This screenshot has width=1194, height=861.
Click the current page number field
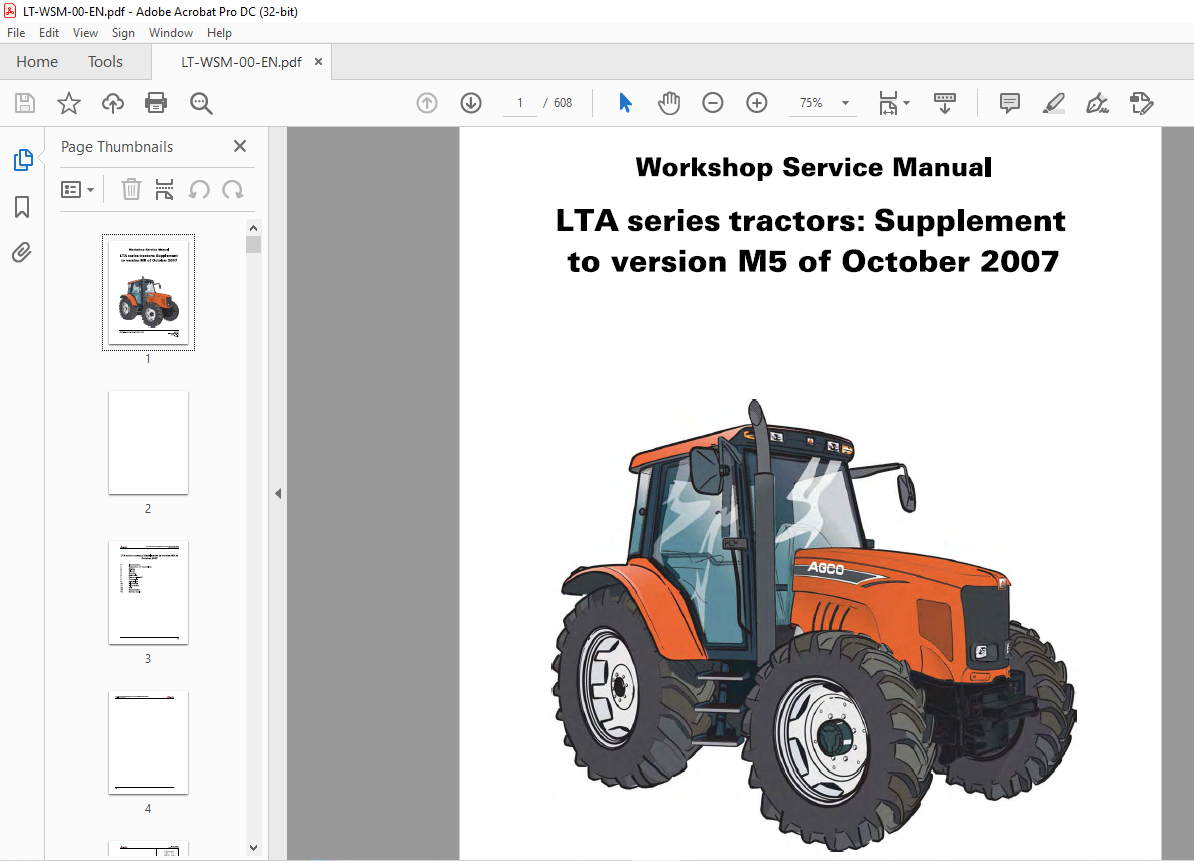520,103
